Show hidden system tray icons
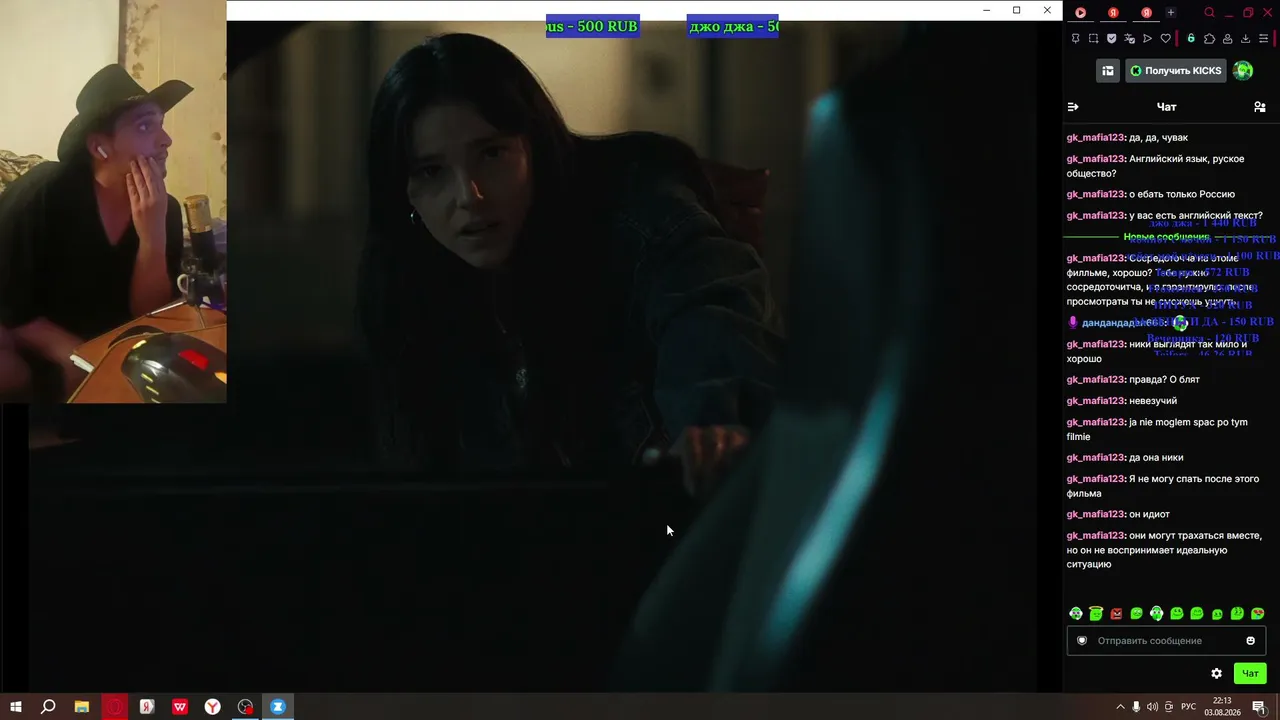The image size is (1280, 720). [x=1120, y=707]
